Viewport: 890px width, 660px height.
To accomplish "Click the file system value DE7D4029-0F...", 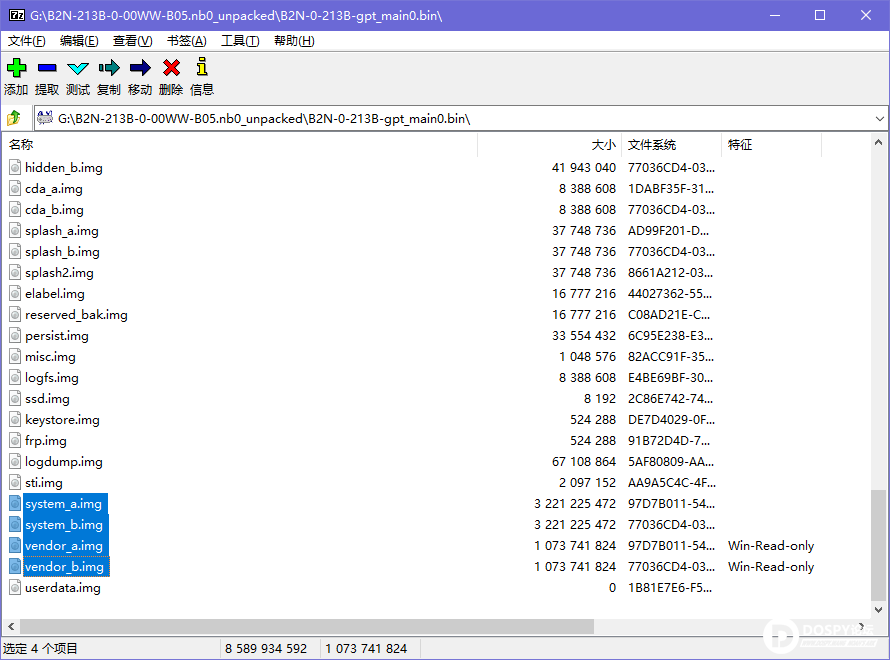I will 671,419.
